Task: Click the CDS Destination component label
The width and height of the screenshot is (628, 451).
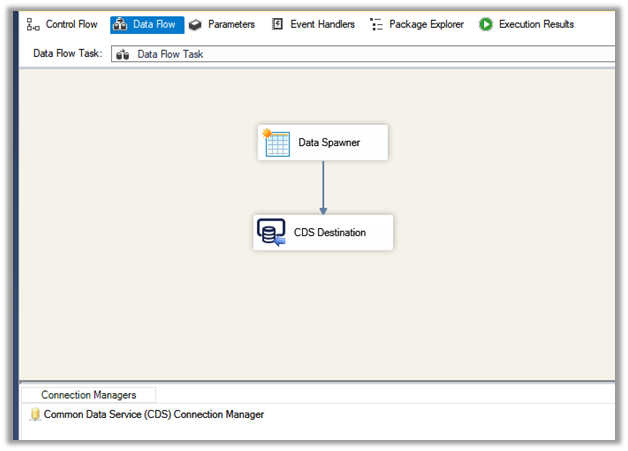Action: (329, 233)
